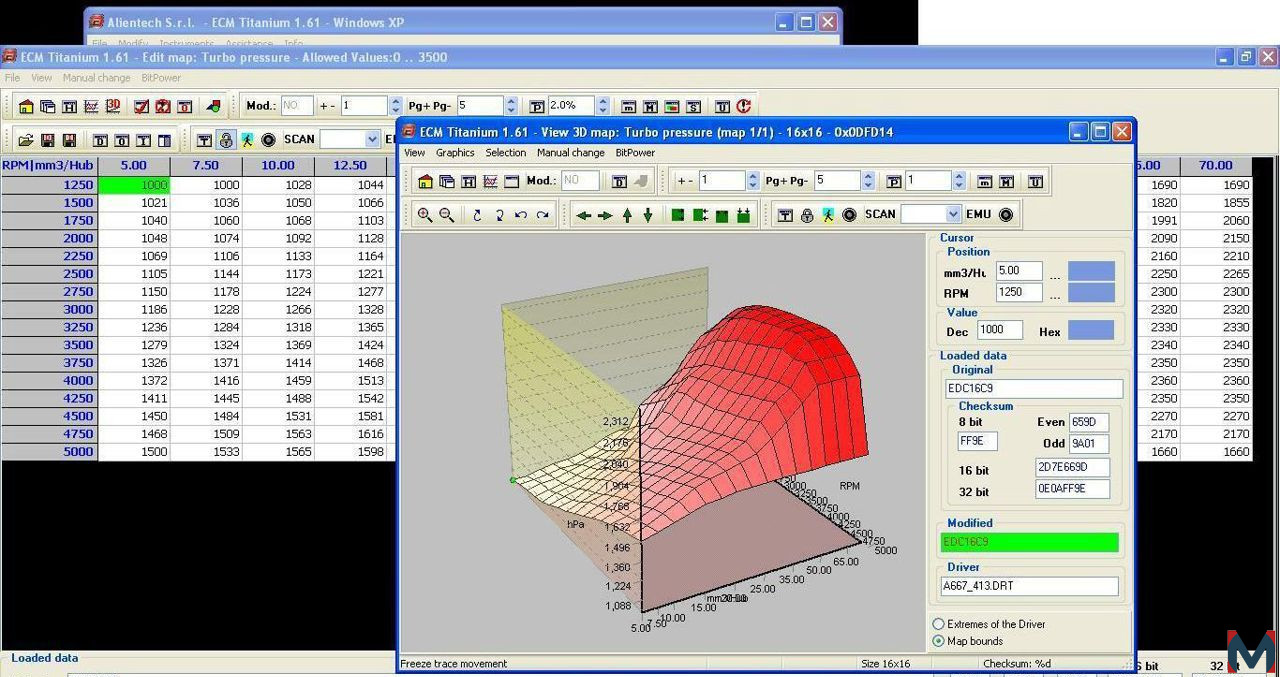This screenshot has height=677, width=1280.
Task: Click stepper arrows of P field in 3D window
Action: click(959, 181)
